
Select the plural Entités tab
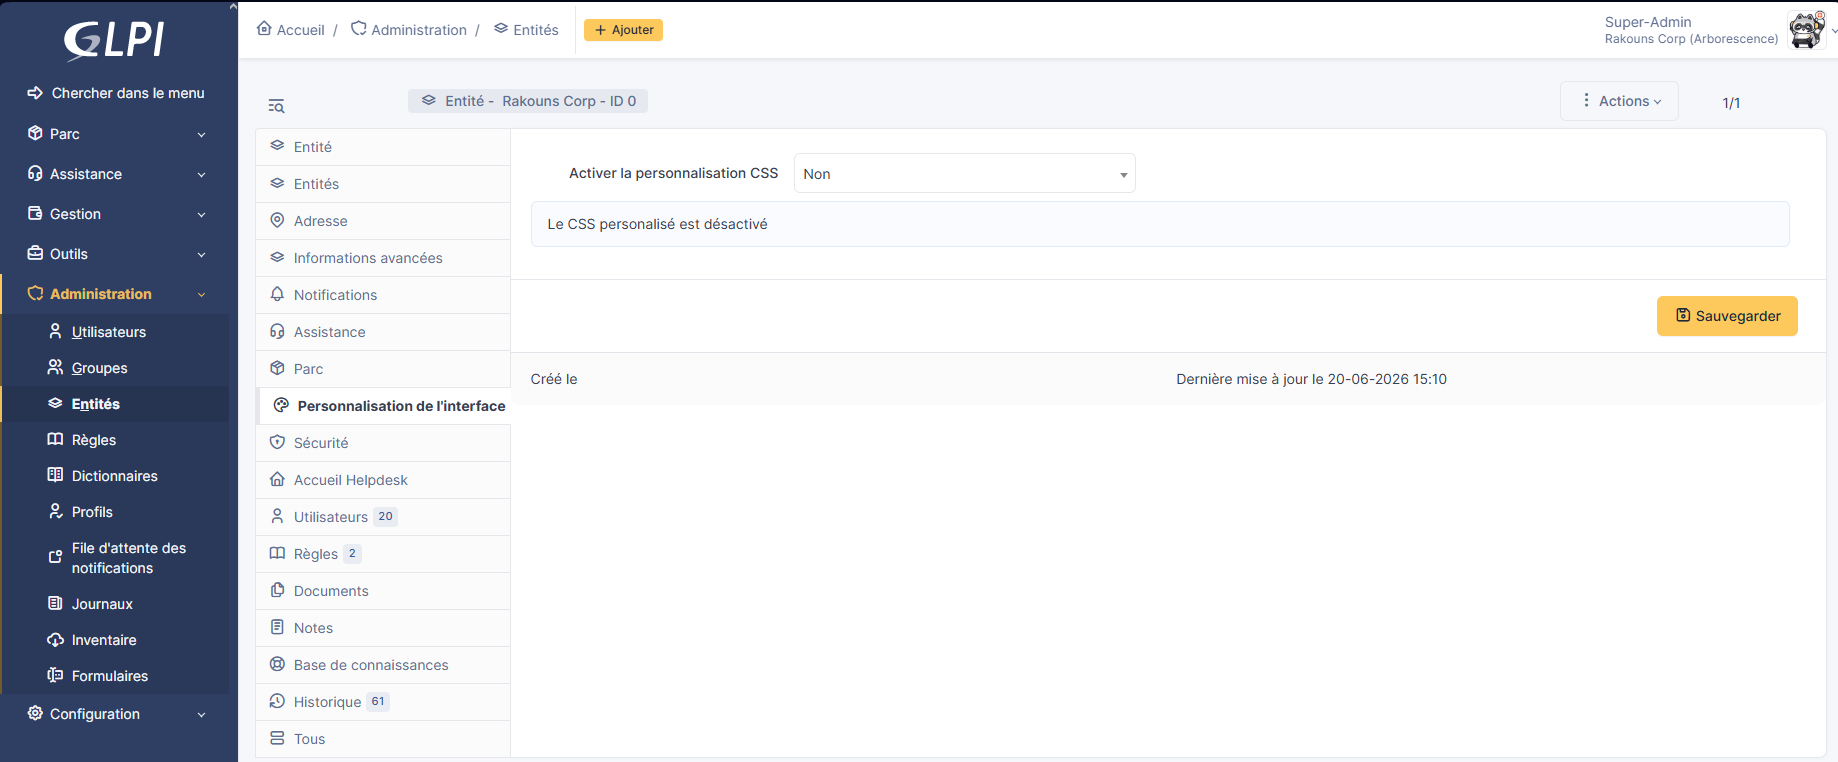click(383, 184)
